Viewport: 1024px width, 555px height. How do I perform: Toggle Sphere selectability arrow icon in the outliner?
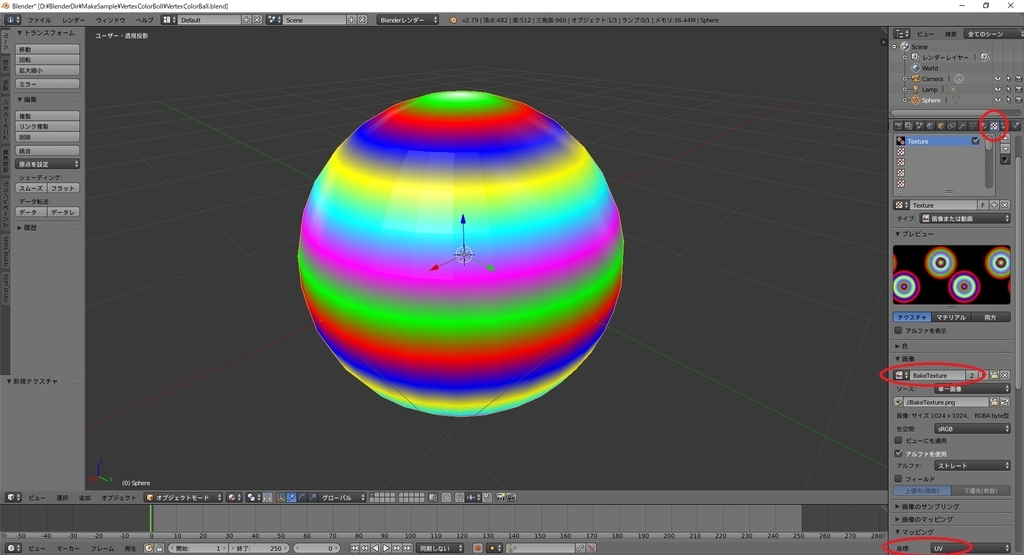coord(1008,100)
